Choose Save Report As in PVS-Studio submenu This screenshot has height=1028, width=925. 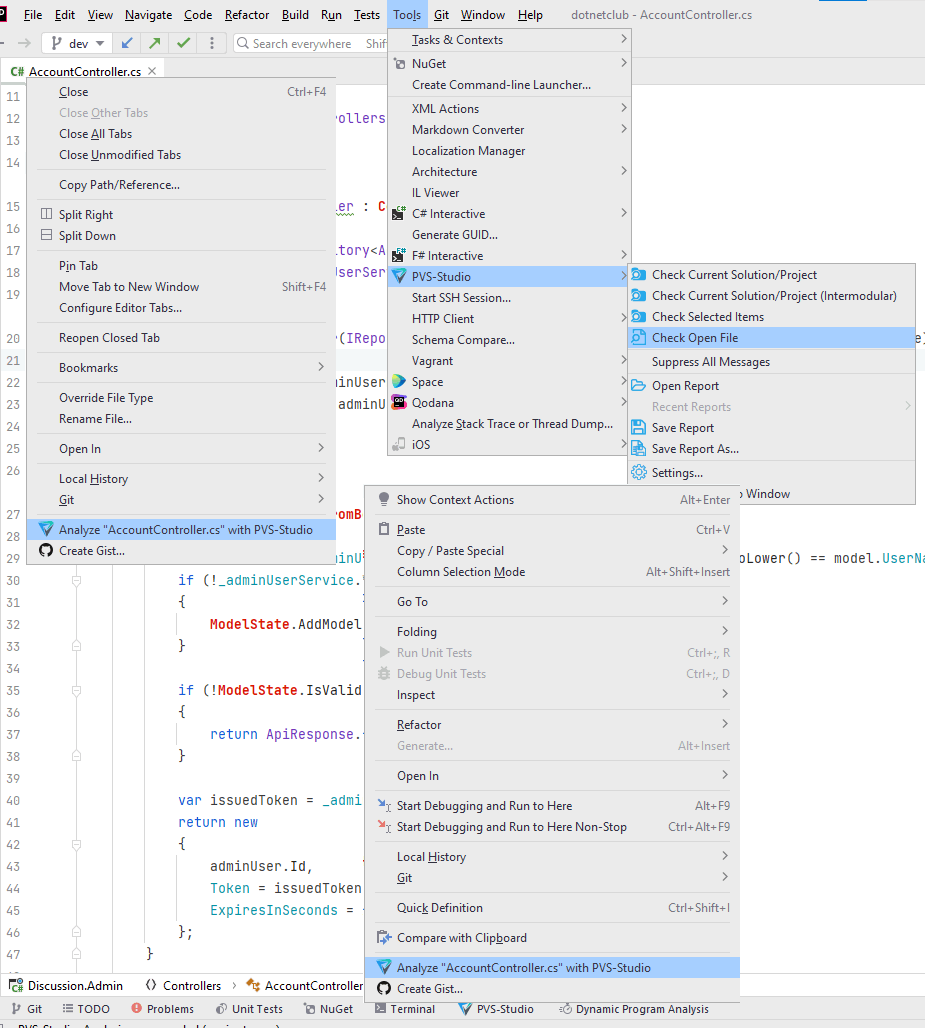pos(695,449)
